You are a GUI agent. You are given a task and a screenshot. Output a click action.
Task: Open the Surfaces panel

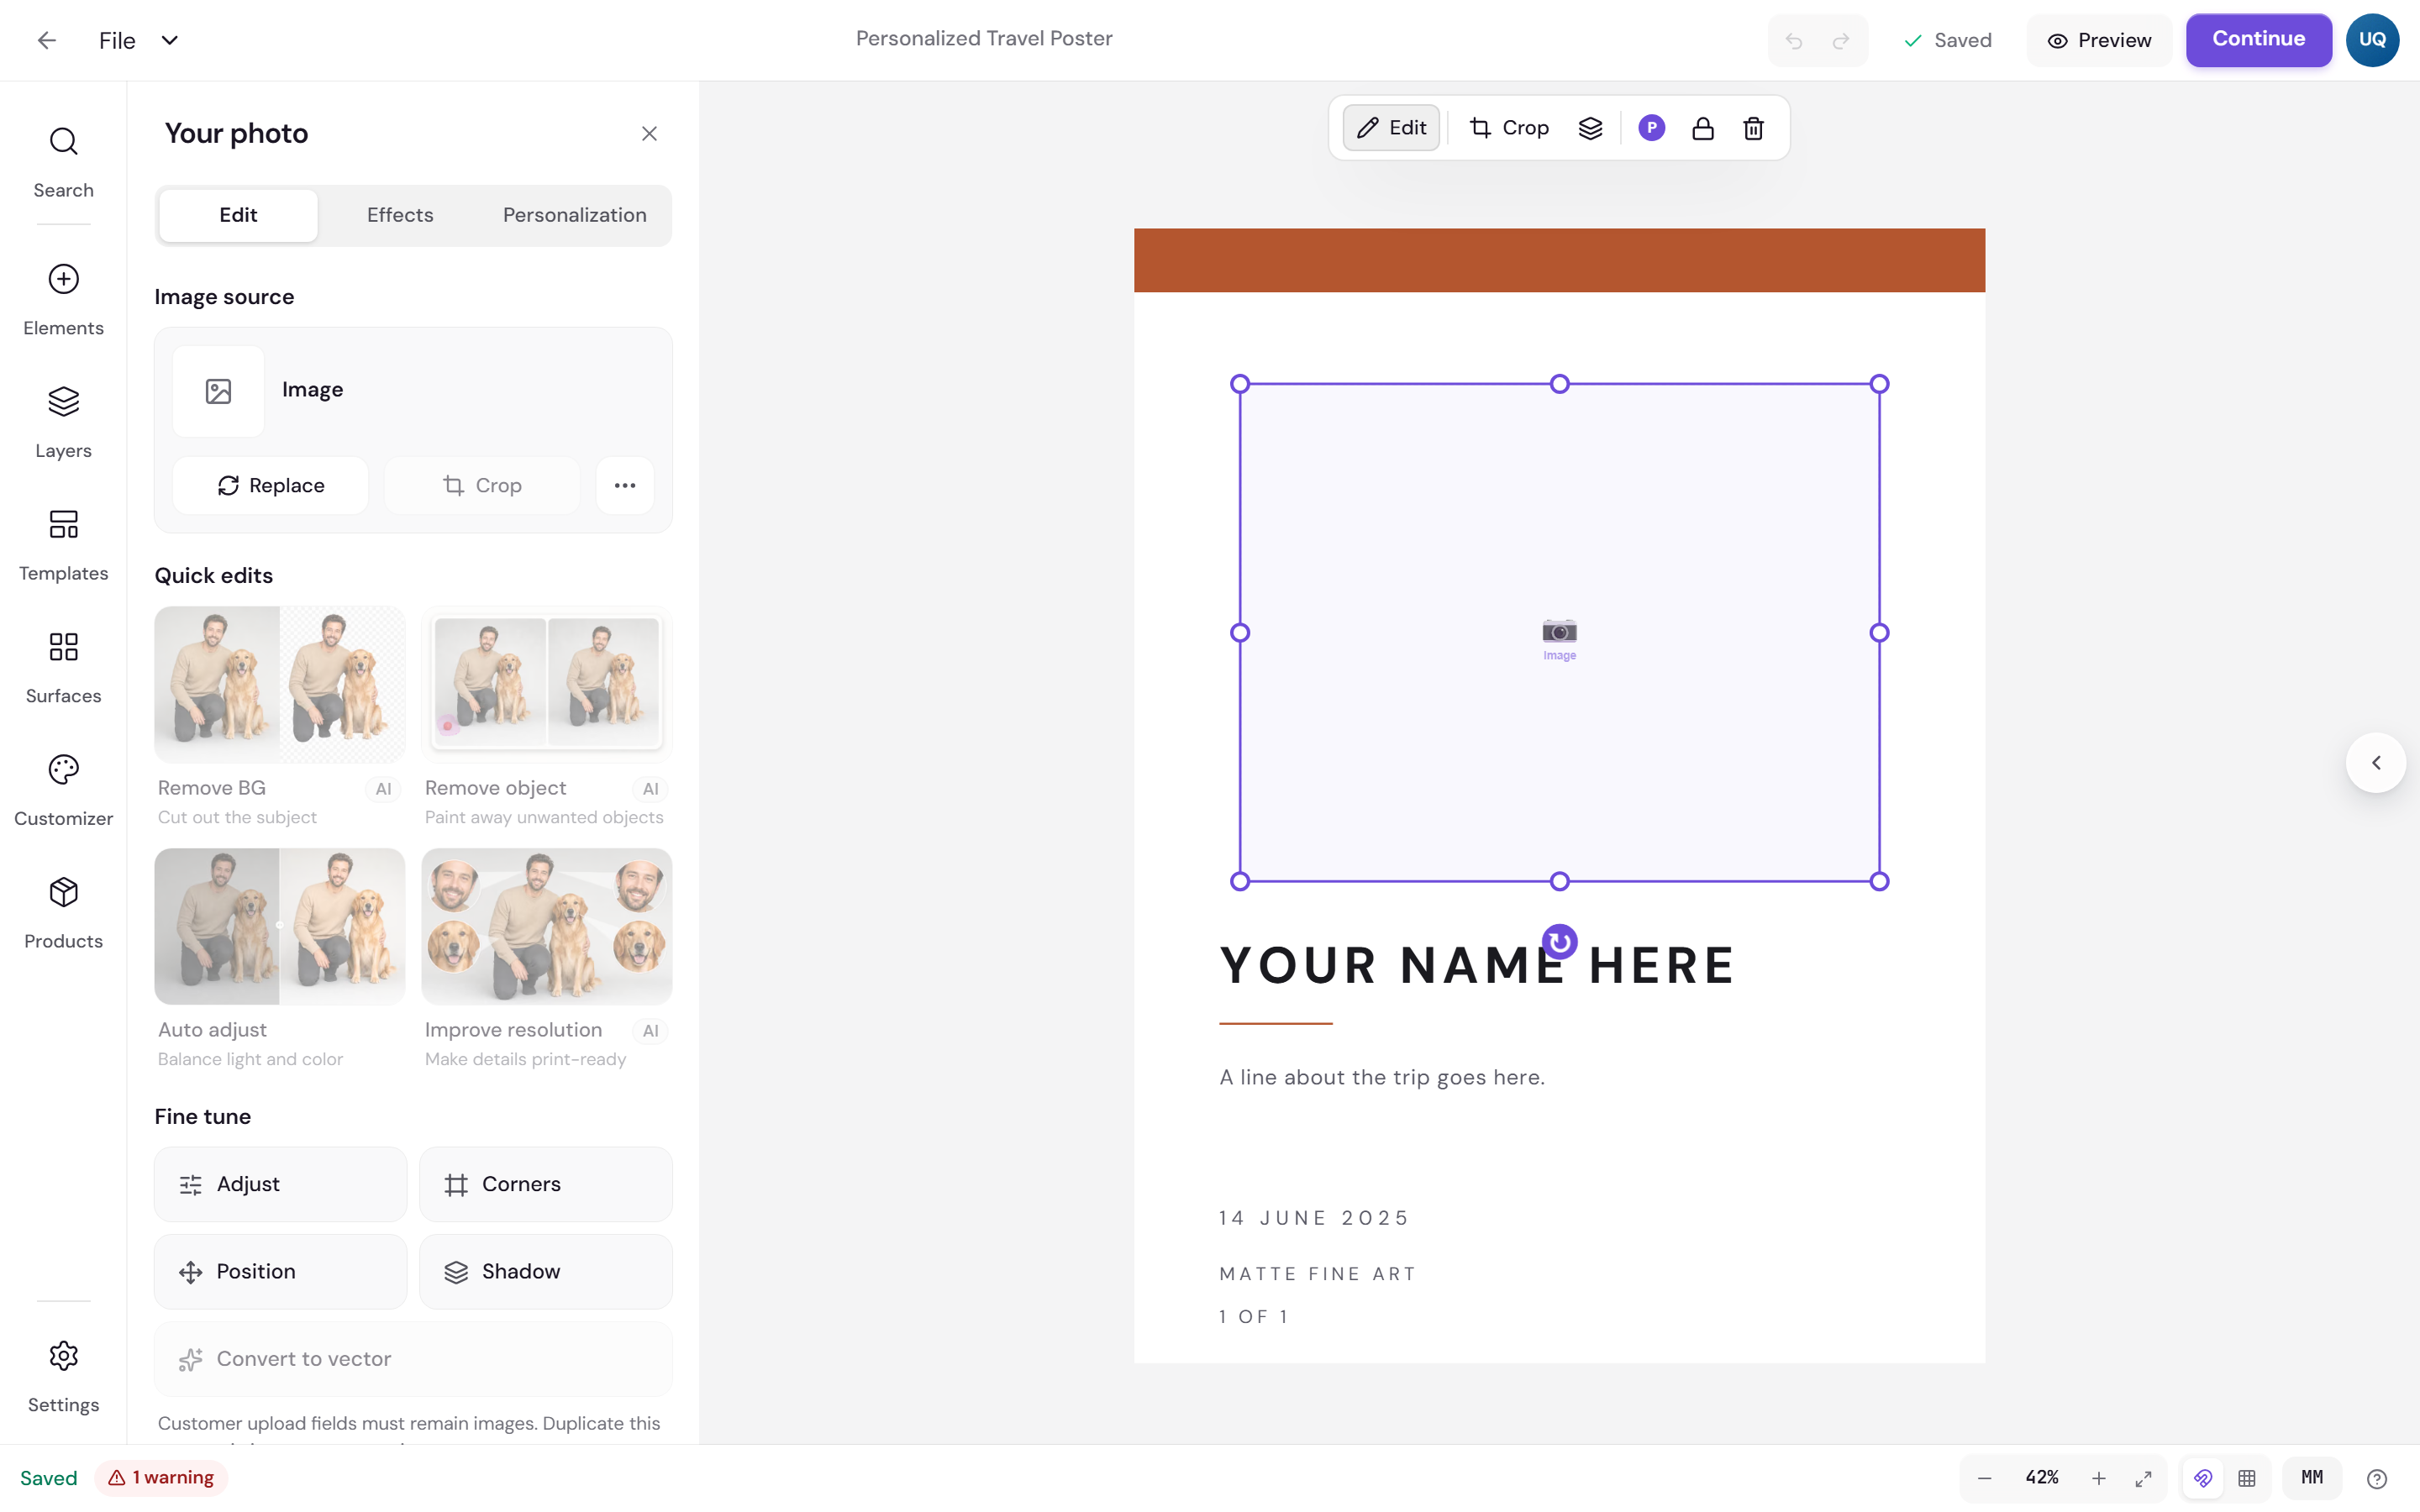click(x=63, y=668)
